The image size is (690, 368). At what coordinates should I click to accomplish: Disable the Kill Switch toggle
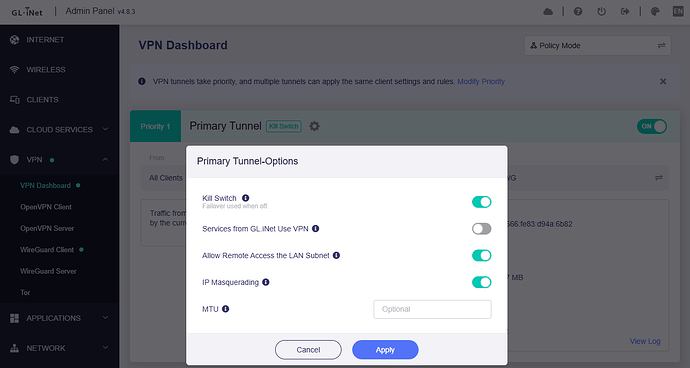point(481,202)
